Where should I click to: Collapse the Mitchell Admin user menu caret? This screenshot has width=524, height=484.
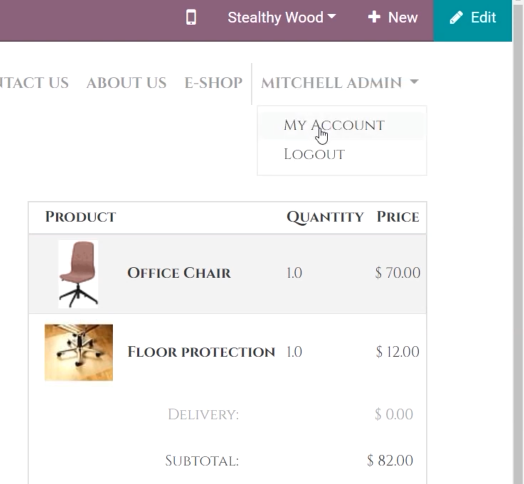414,81
